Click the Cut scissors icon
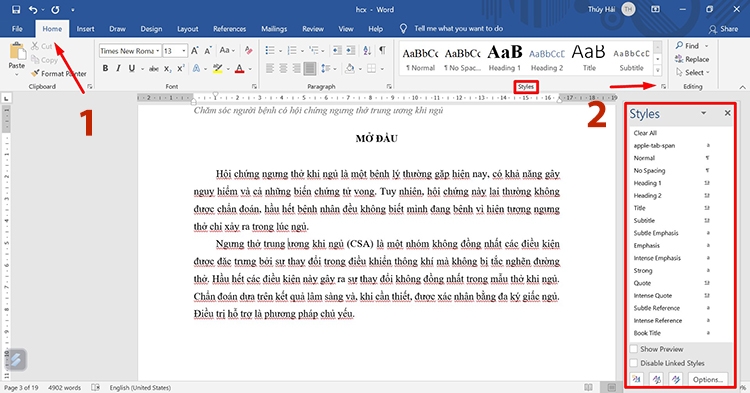Image resolution: width=750 pixels, height=393 pixels. pos(35,46)
